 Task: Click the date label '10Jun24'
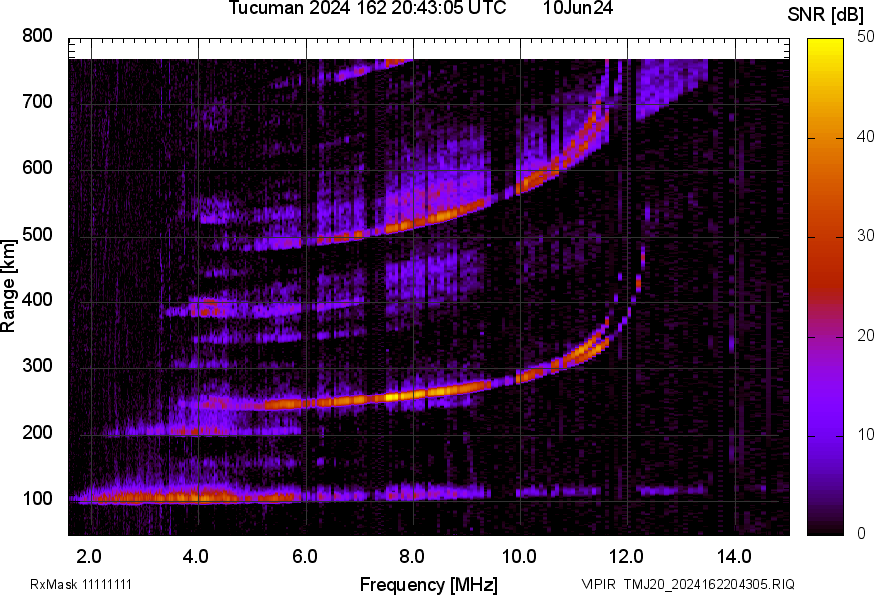(577, 8)
